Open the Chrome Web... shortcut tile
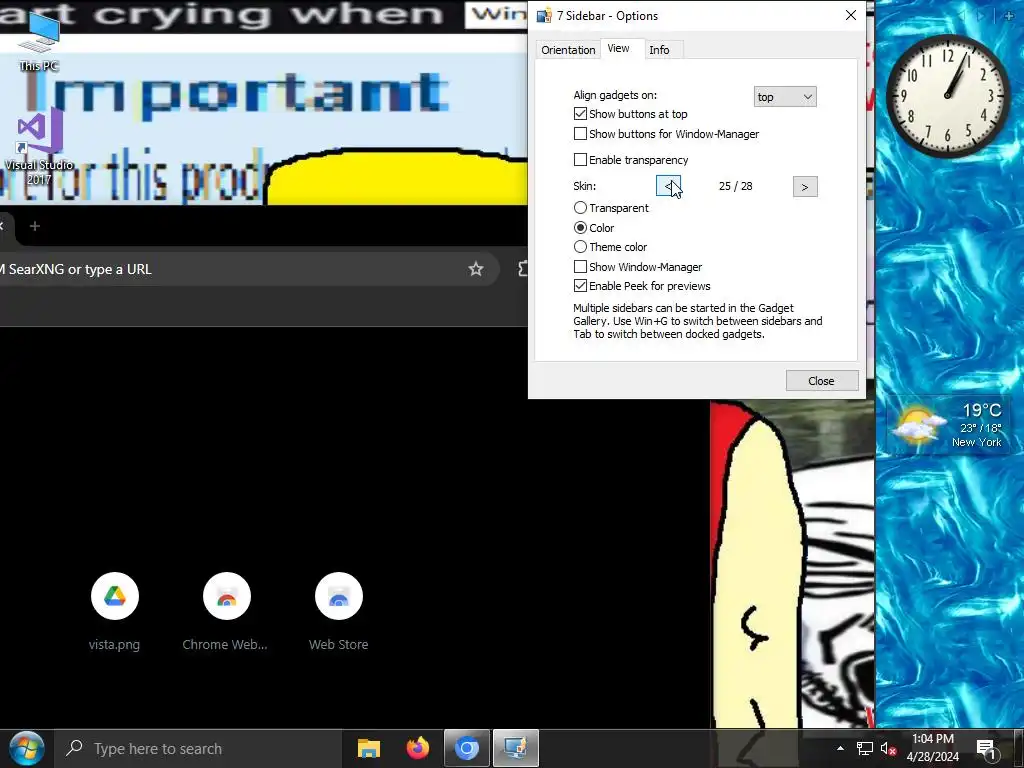 click(225, 612)
